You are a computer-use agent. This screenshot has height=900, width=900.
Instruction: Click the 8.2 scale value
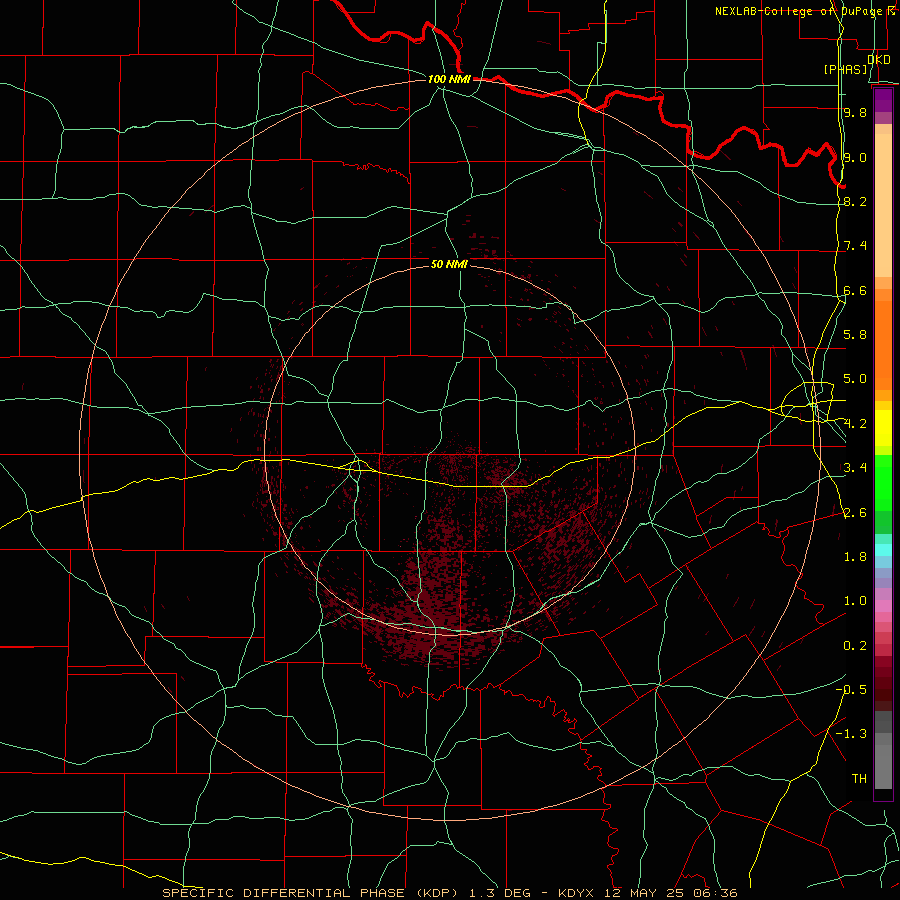[x=855, y=201]
